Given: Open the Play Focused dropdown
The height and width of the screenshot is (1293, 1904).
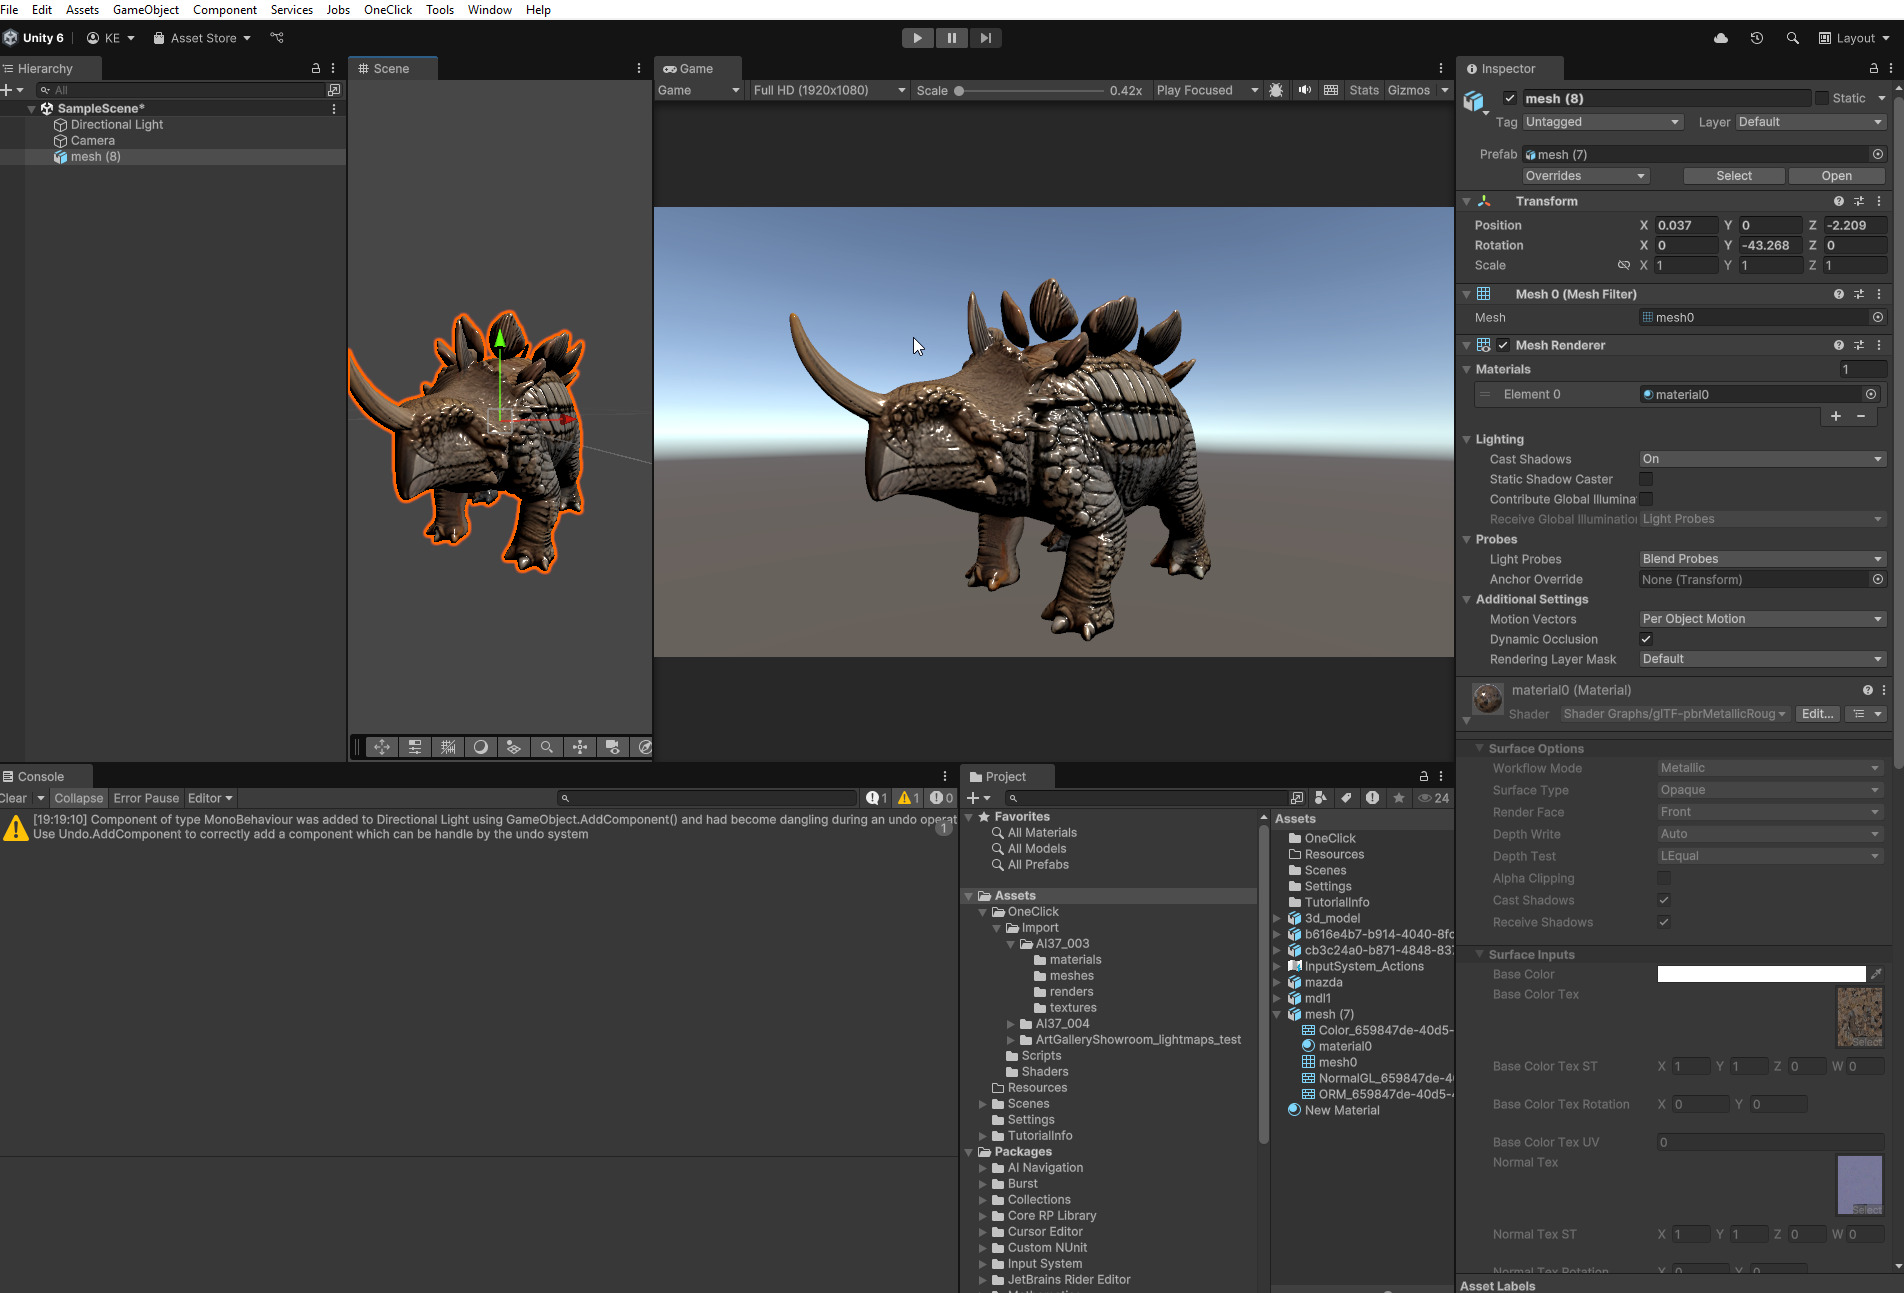Looking at the screenshot, I should coord(1207,90).
